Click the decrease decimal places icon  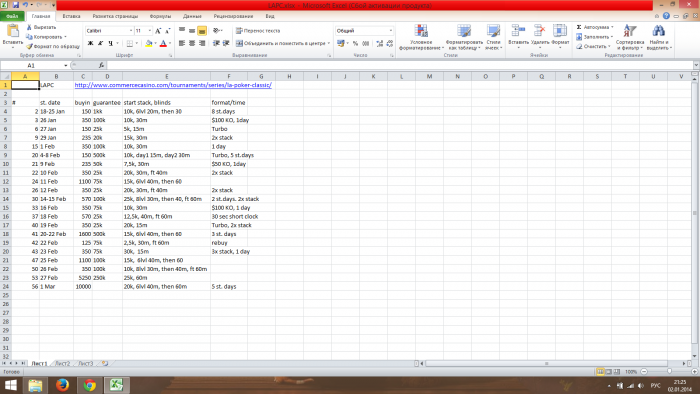coord(390,43)
